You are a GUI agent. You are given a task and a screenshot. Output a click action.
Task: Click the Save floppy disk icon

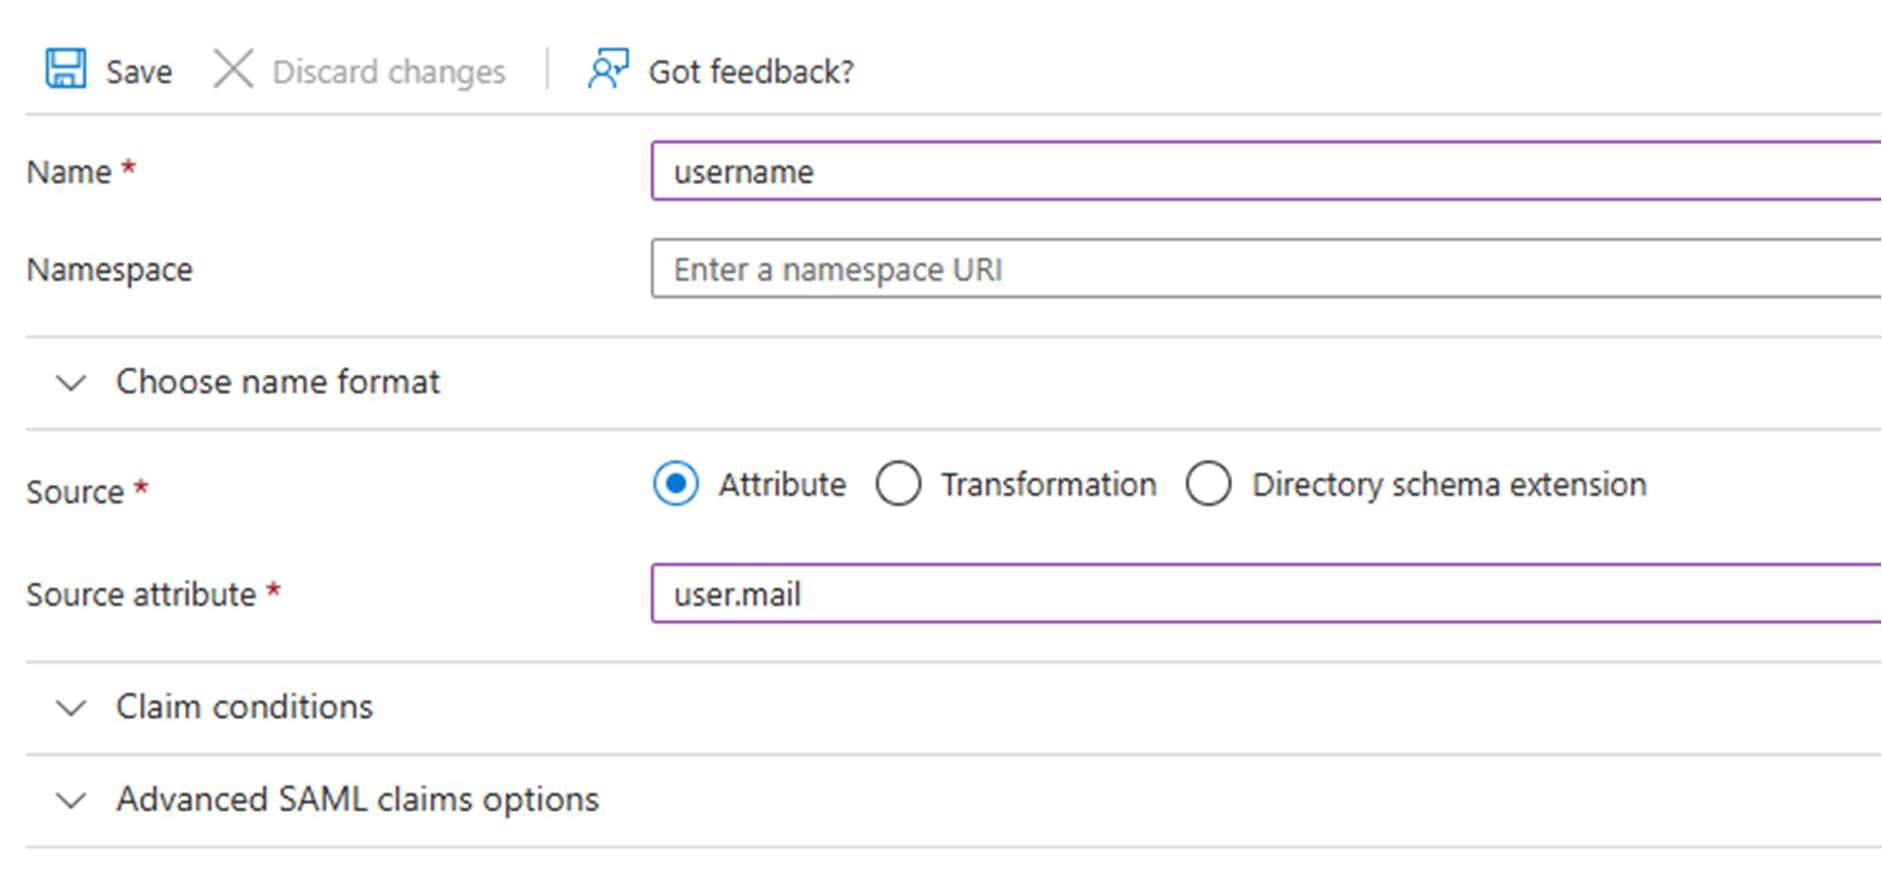(x=66, y=70)
